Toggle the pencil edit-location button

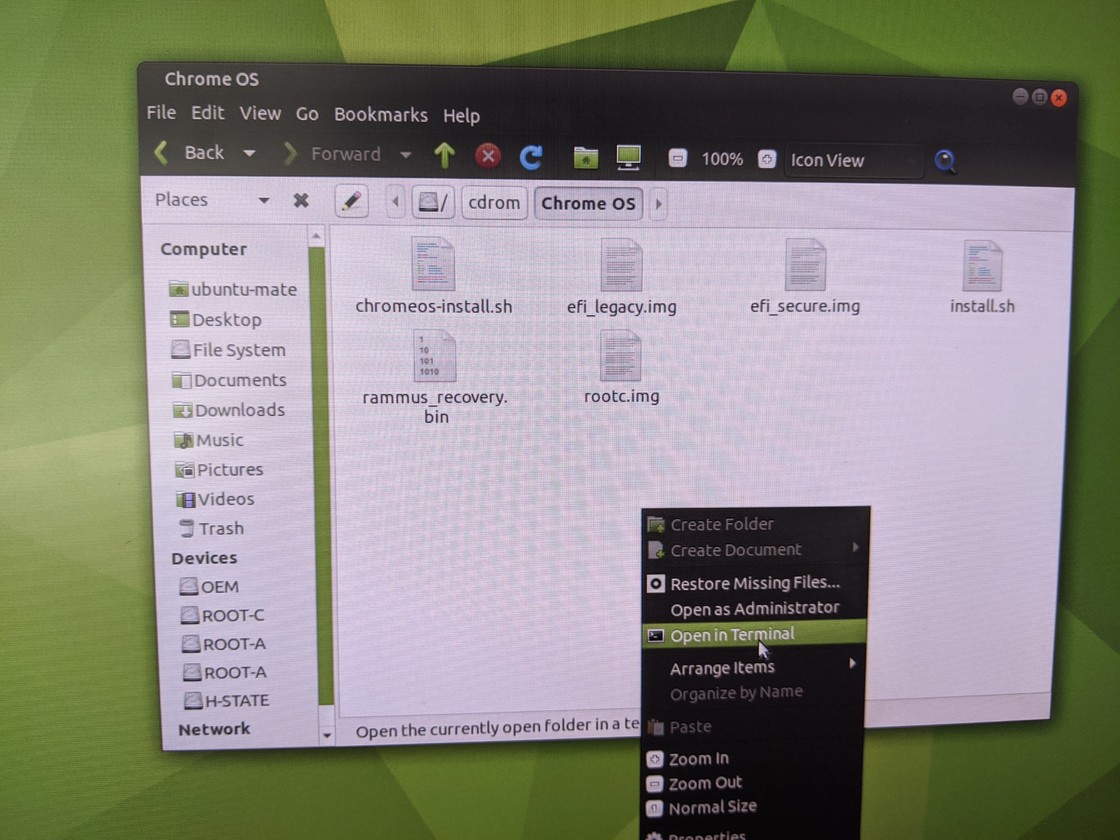click(351, 202)
